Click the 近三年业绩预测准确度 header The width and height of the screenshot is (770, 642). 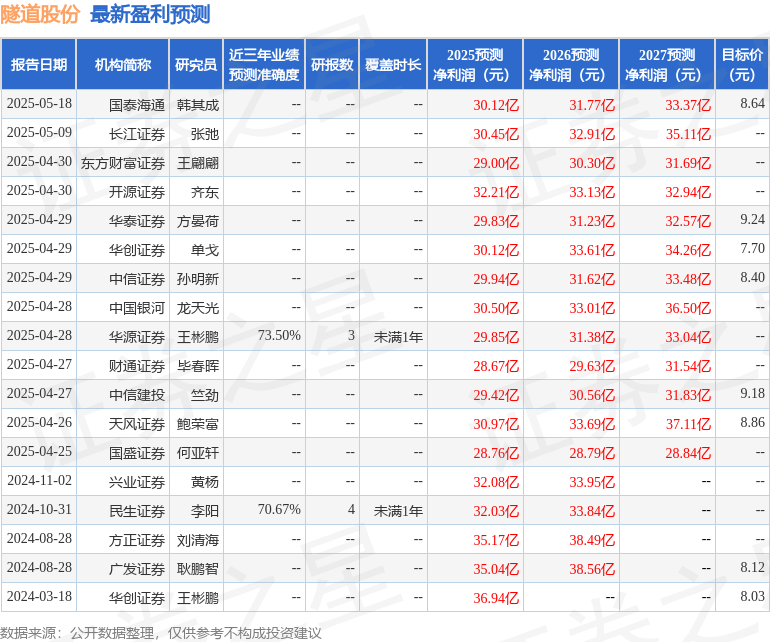264,64
